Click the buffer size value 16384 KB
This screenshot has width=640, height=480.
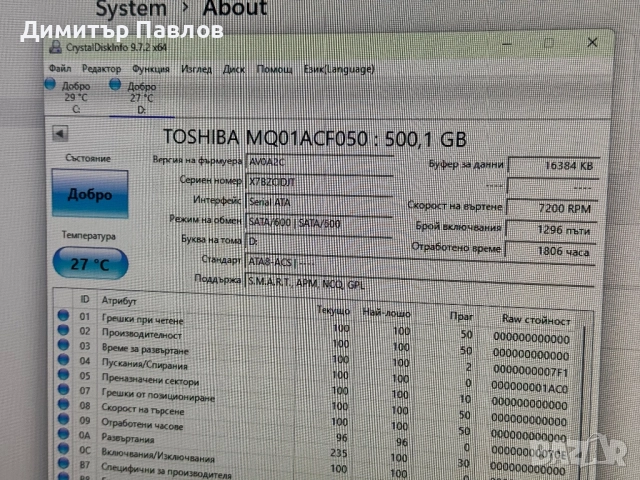pyautogui.click(x=554, y=166)
